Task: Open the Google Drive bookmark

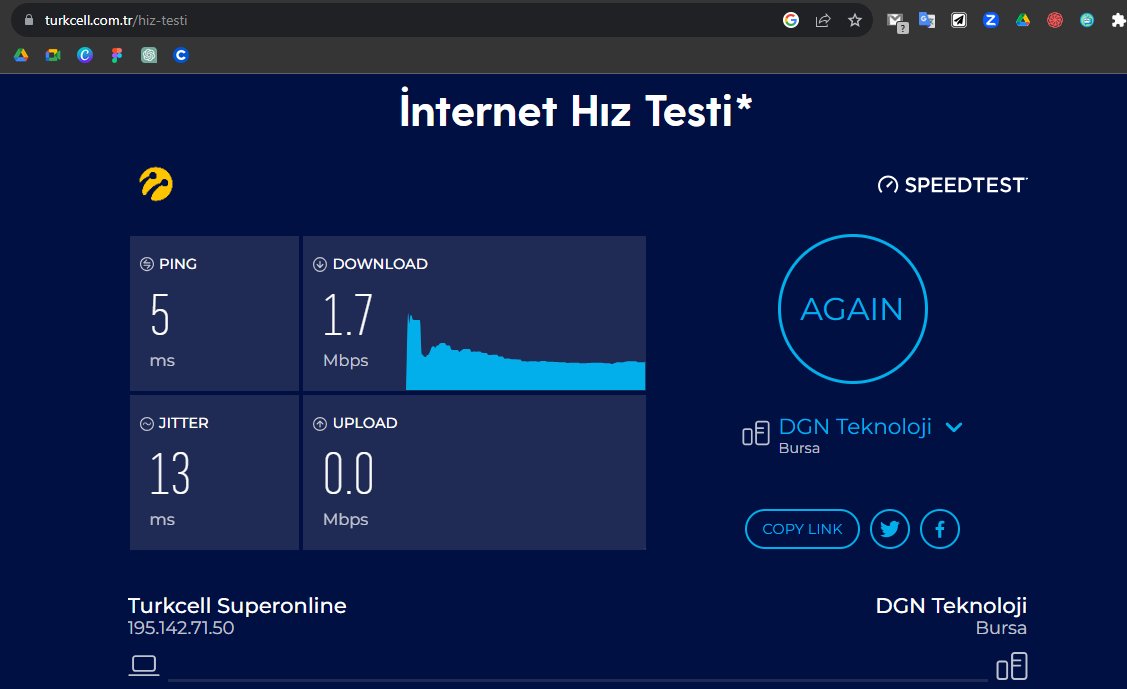Action: pyautogui.click(x=21, y=55)
